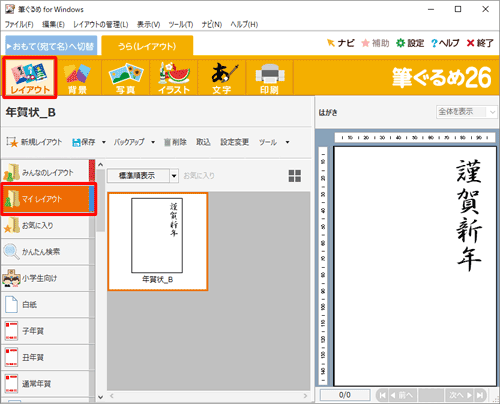
Task: Select 小学生向け category
Action: pos(45,278)
